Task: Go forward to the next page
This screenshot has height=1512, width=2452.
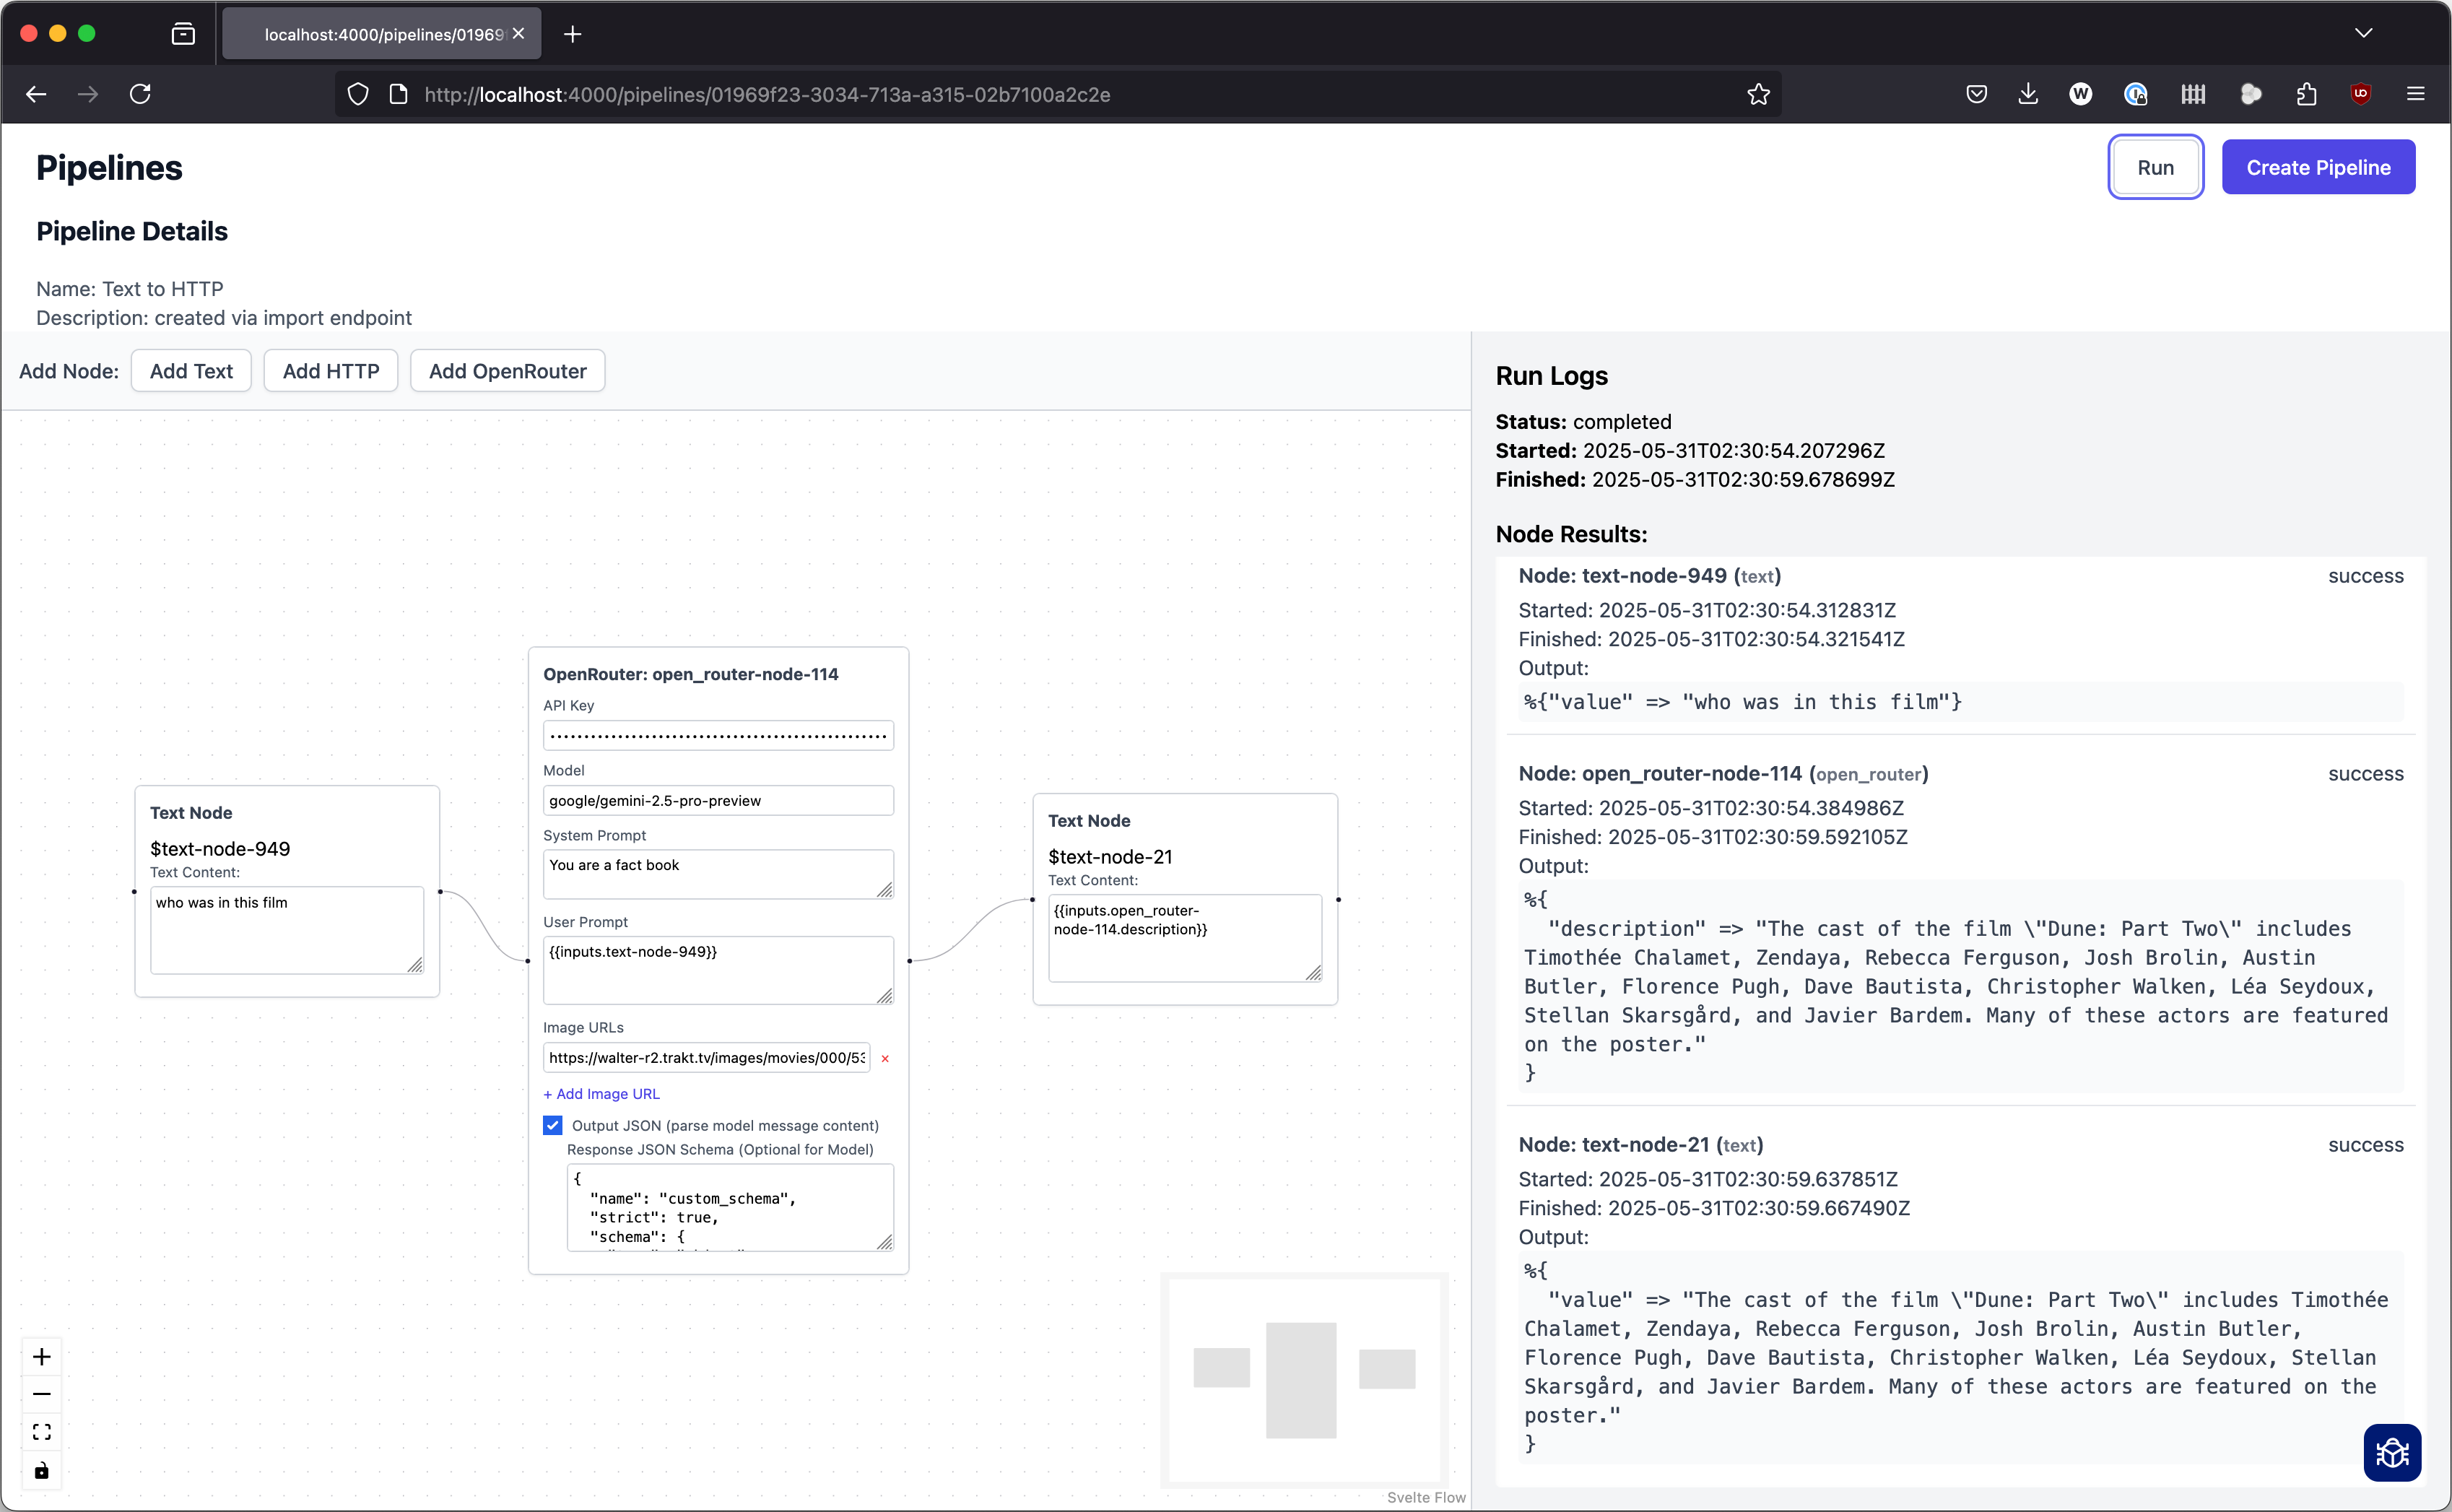Action: (x=88, y=94)
